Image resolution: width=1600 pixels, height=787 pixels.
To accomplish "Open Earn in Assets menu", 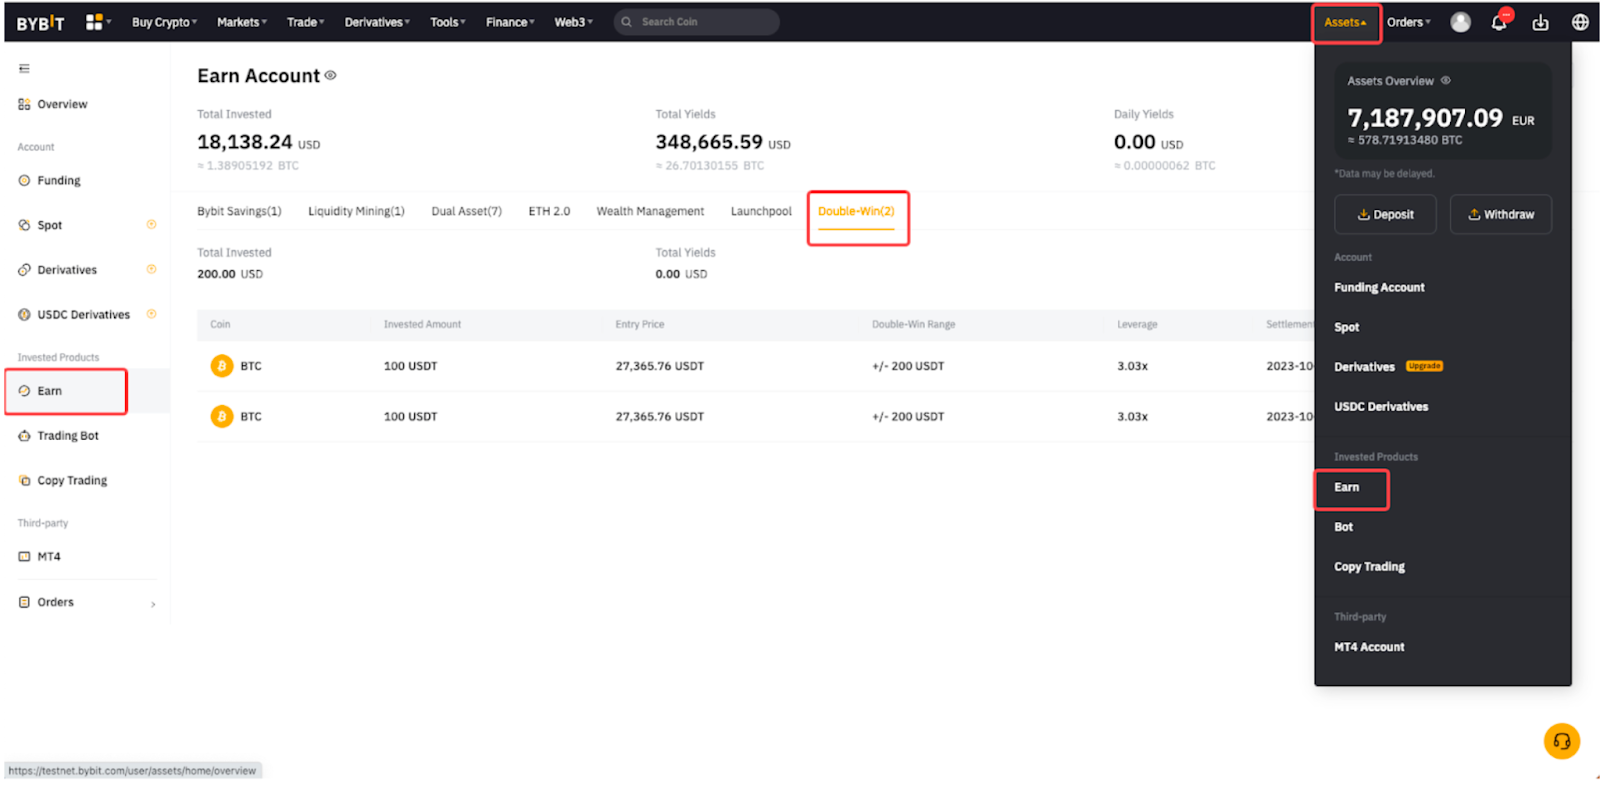I will 1346,487.
